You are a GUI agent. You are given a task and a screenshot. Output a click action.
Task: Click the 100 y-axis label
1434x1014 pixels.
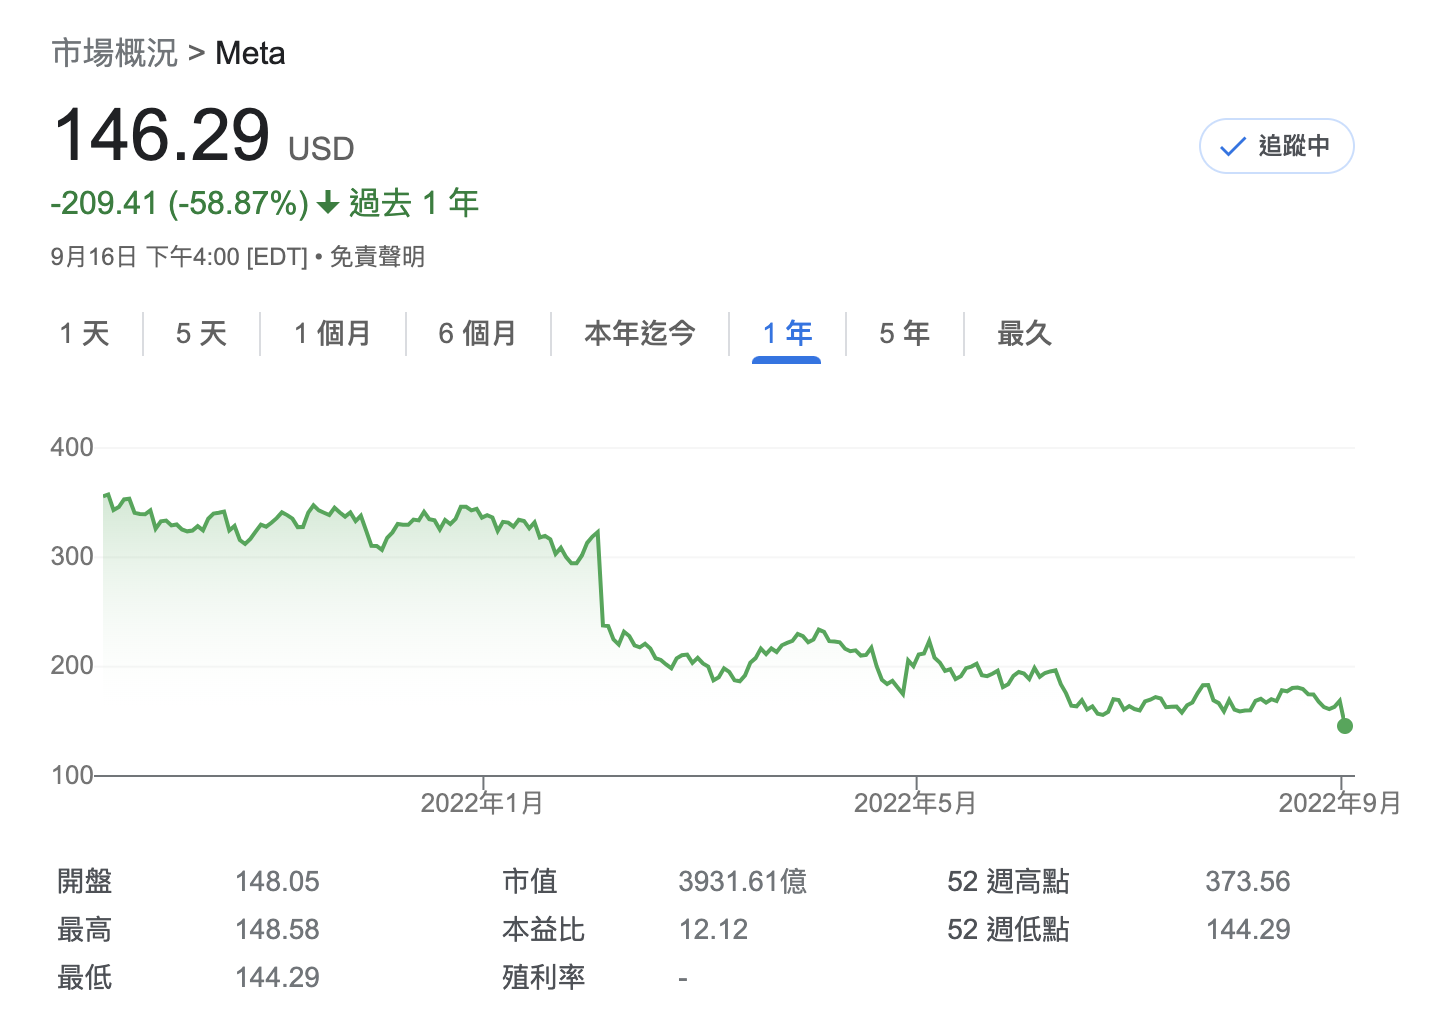(72, 775)
